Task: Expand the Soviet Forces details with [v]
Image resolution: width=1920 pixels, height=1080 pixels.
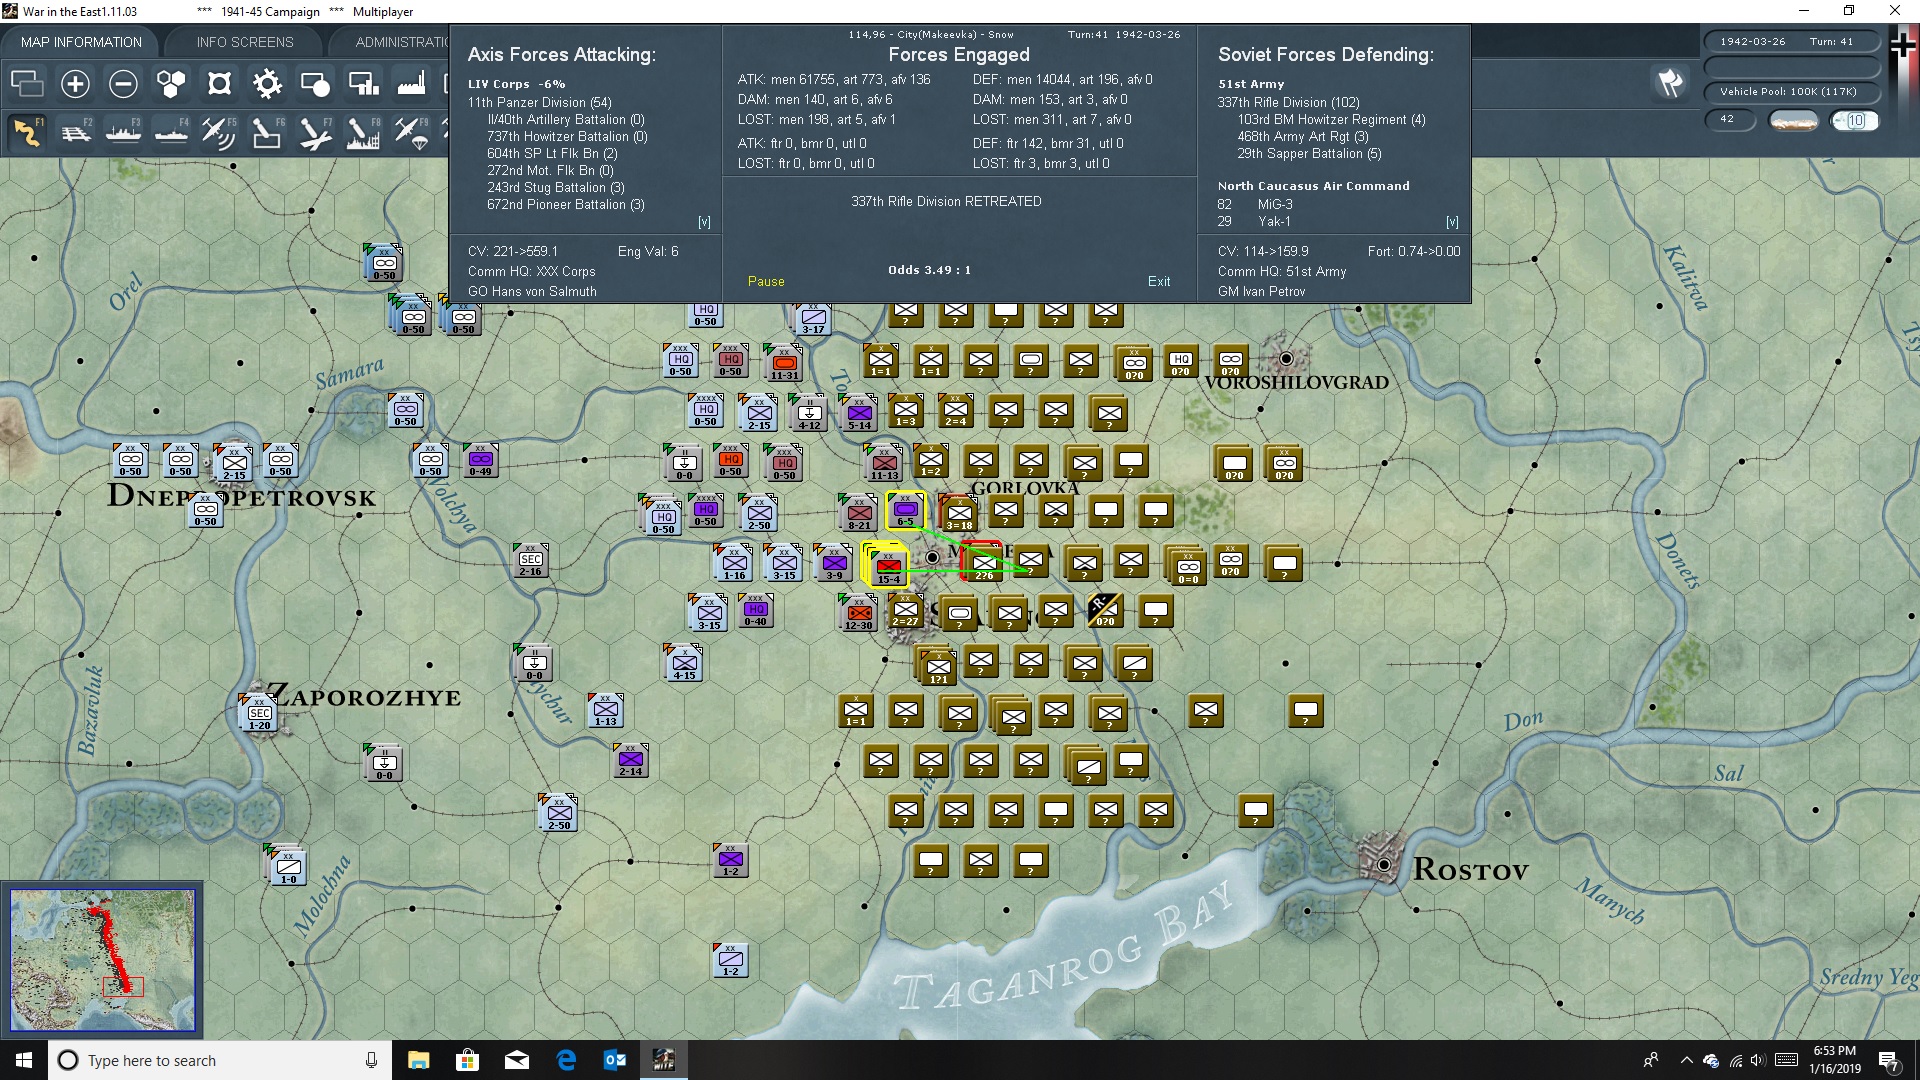Action: tap(1452, 221)
